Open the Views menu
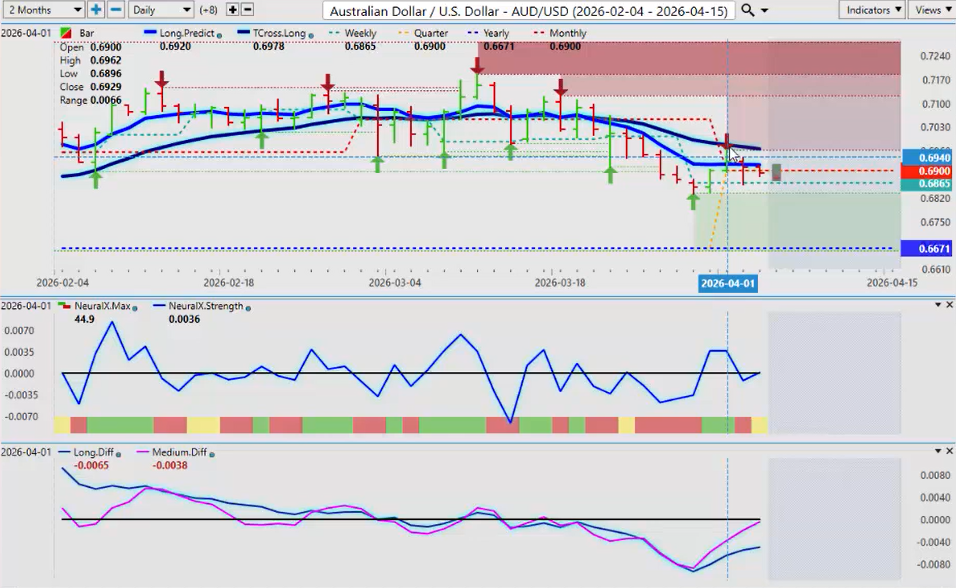The image size is (956, 588). pos(932,9)
